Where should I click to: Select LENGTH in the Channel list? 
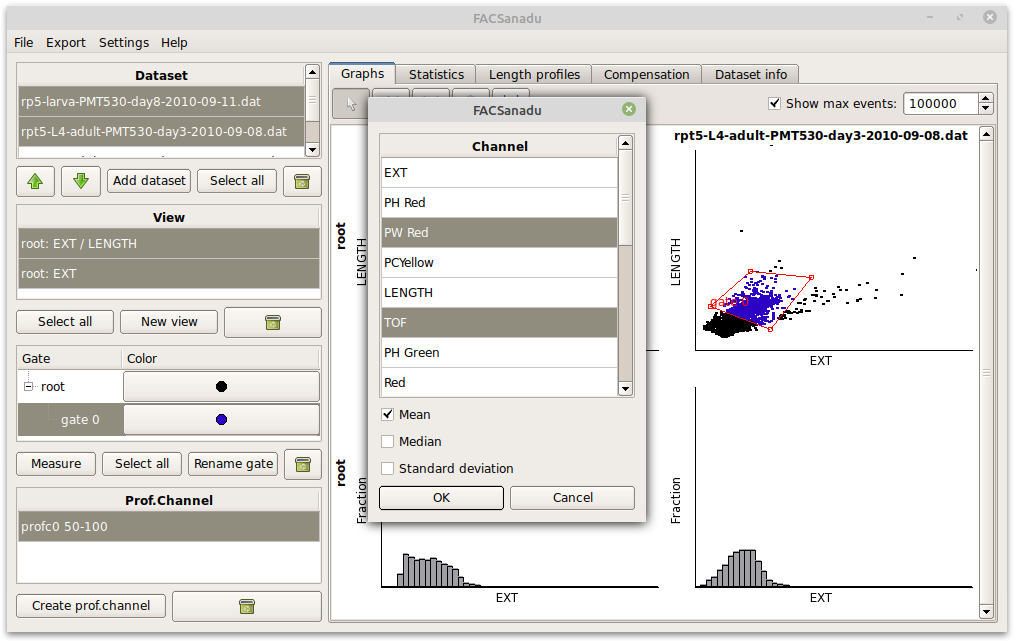point(499,293)
